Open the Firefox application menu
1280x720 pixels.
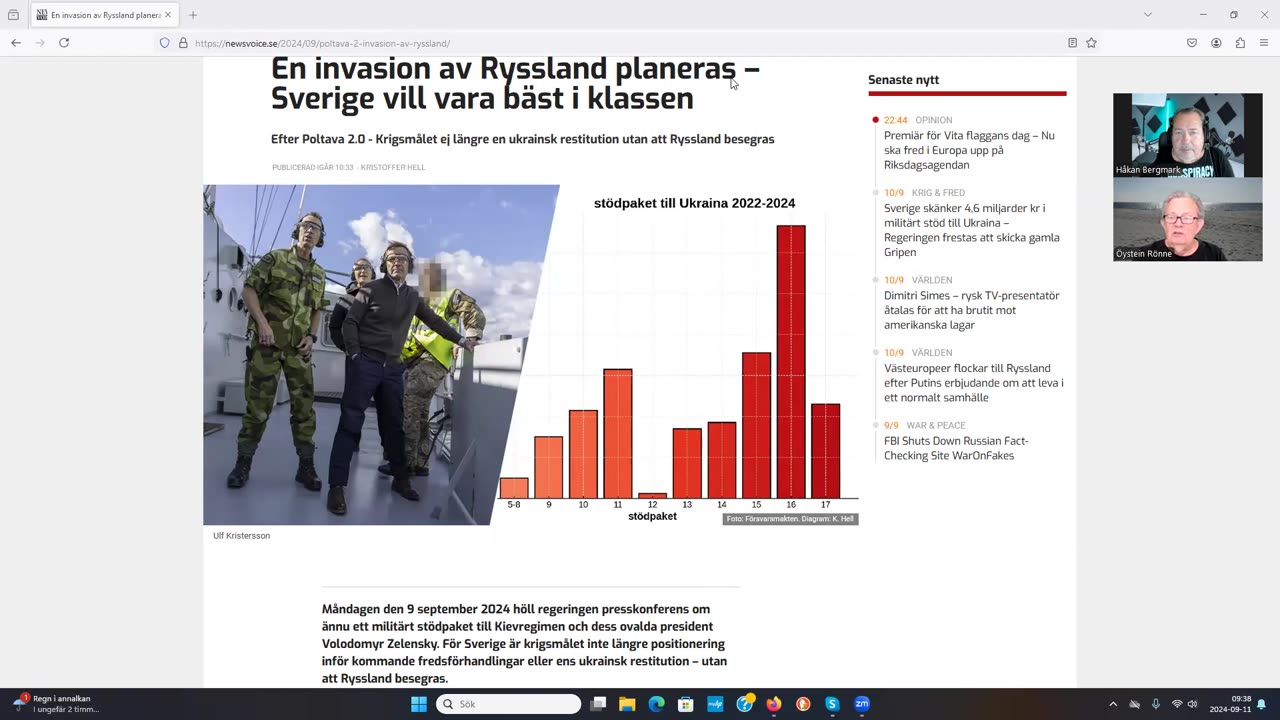(1264, 43)
